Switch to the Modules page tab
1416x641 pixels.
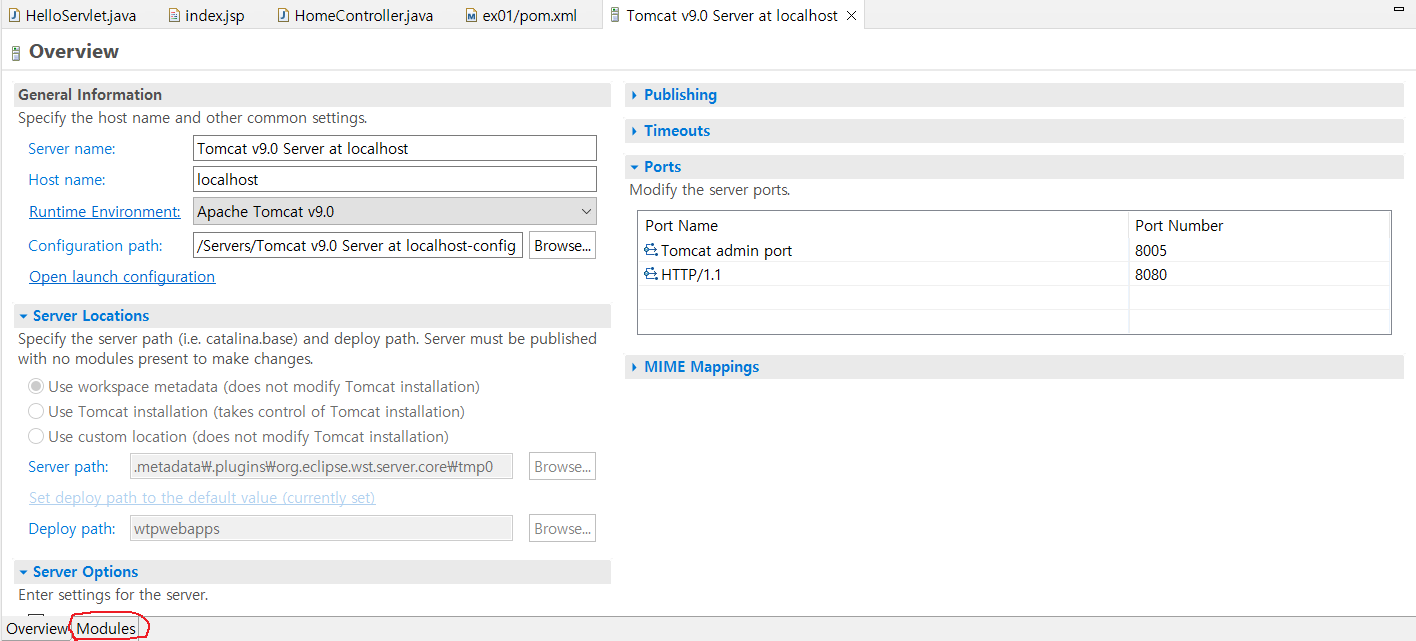coord(106,628)
